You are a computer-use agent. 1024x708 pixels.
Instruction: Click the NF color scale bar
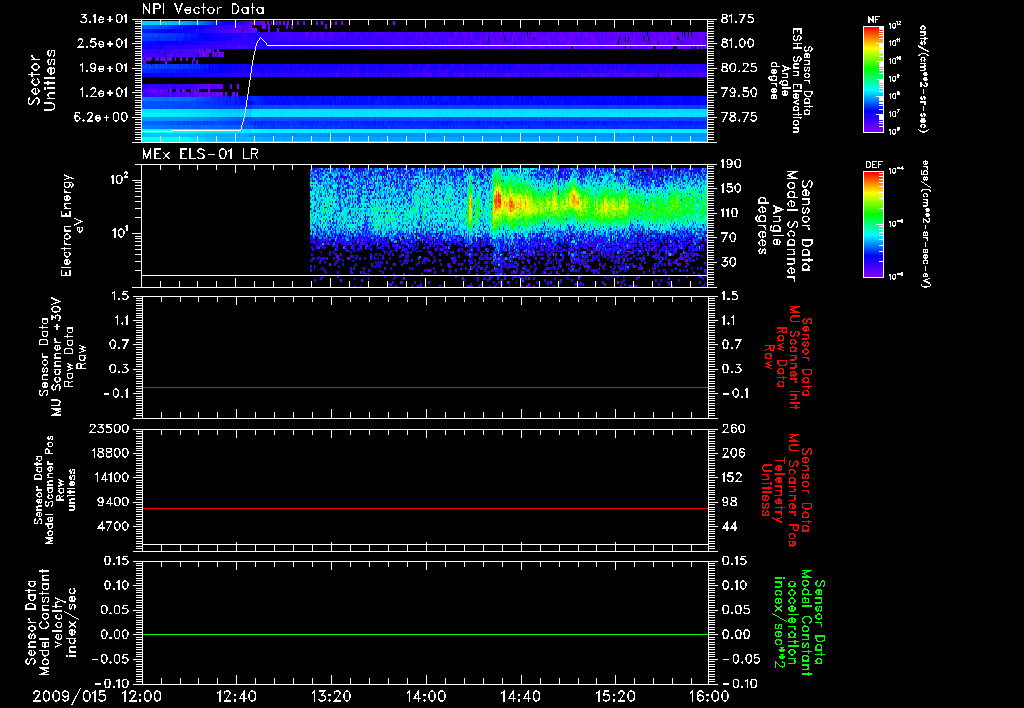pos(873,78)
